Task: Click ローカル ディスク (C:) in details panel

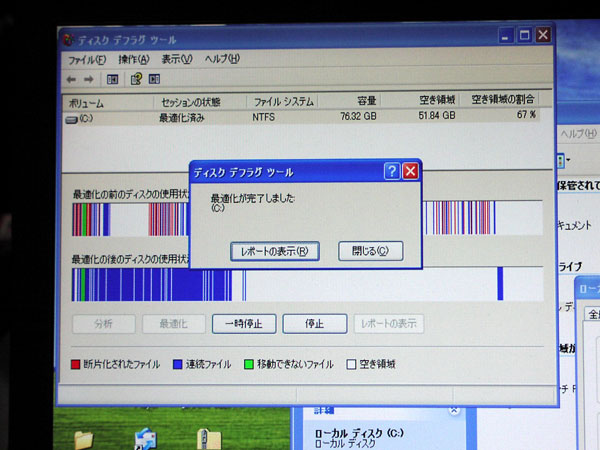Action: 359,433
